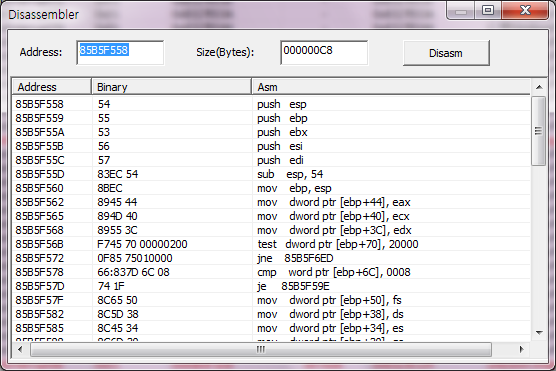The height and width of the screenshot is (371, 556).
Task: Select row address 85B5F55A
Action: (x=40, y=132)
